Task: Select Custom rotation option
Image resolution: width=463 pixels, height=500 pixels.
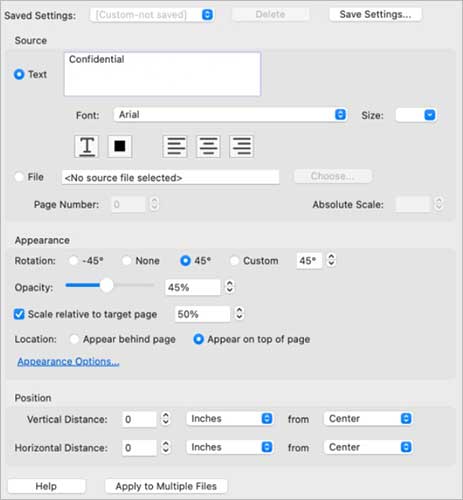Action: (234, 261)
